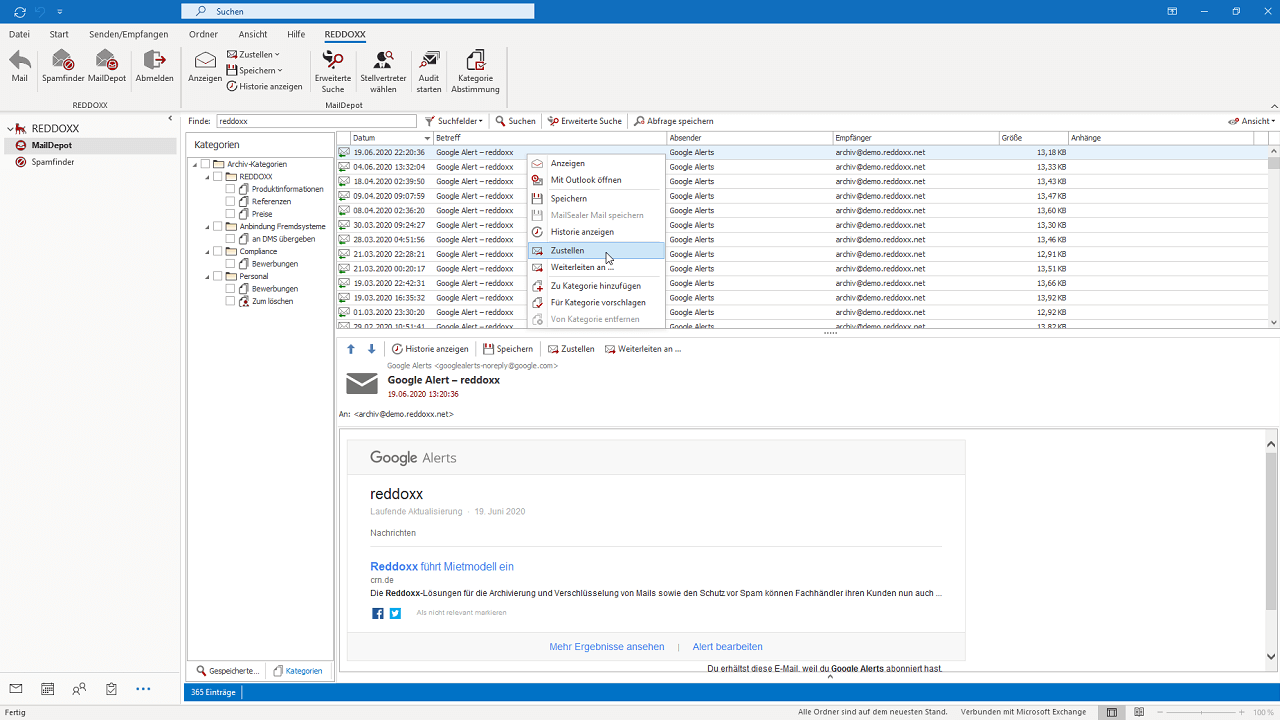Click Historie anzeigen in preview toolbar
1280x720 pixels.
[430, 349]
